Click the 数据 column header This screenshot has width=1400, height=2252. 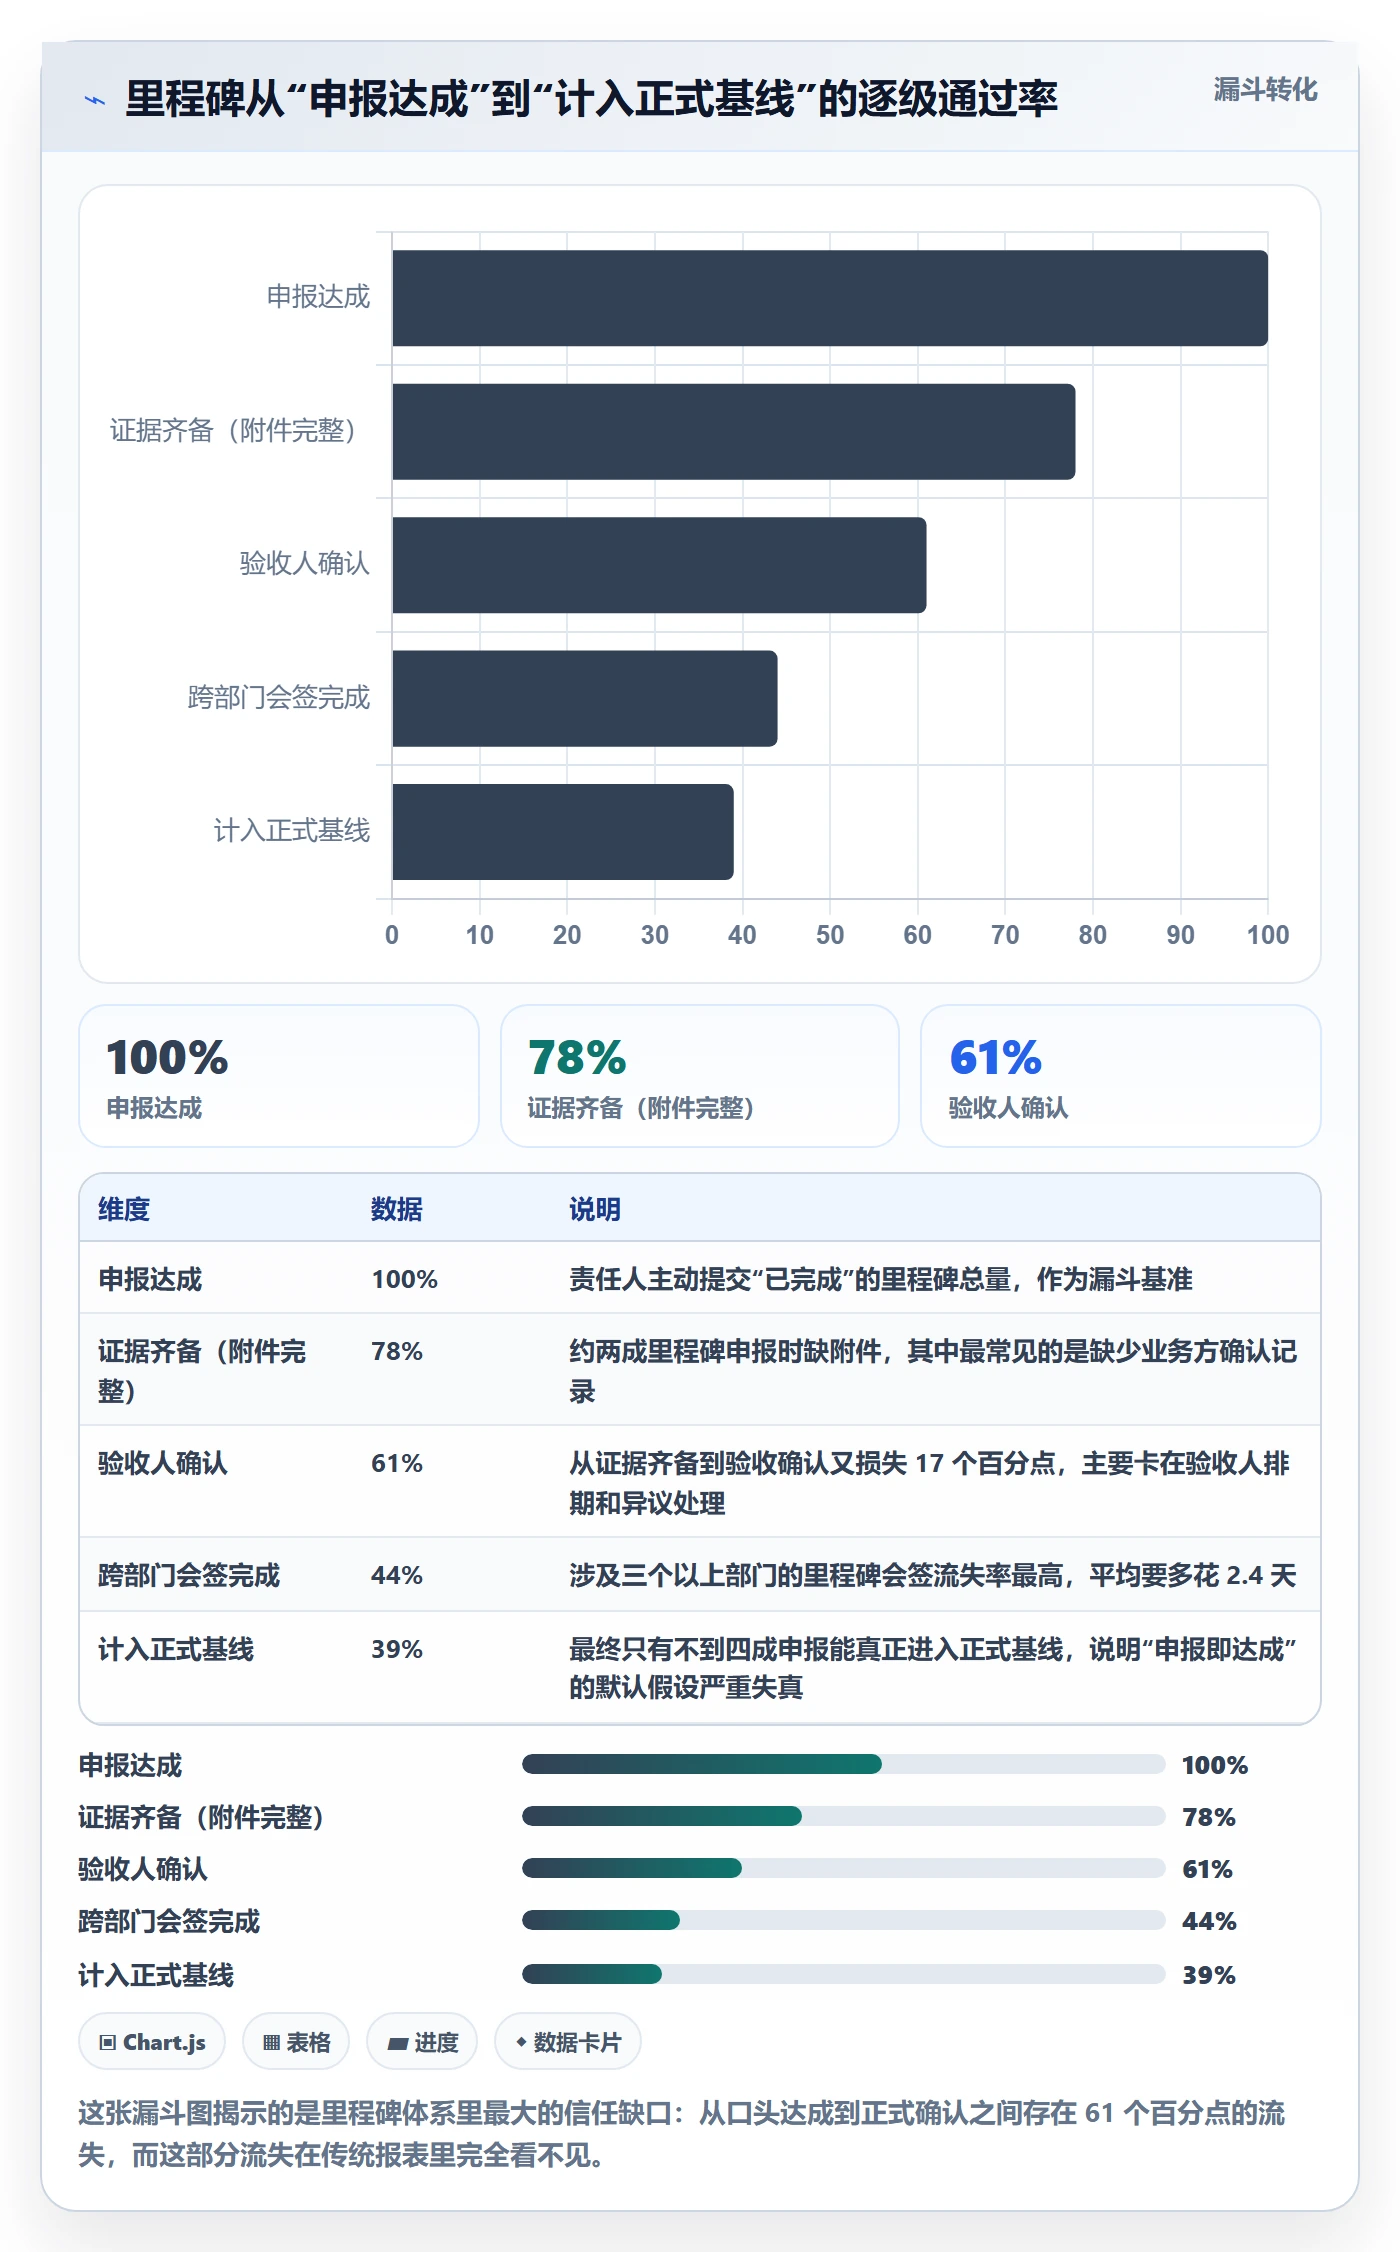point(397,1209)
